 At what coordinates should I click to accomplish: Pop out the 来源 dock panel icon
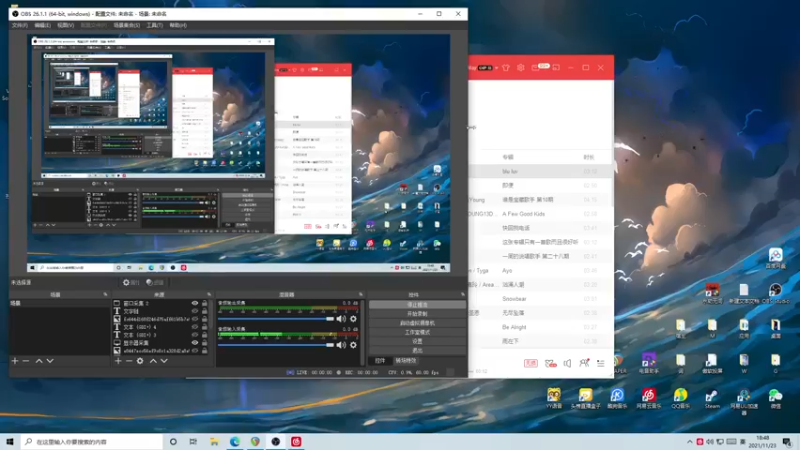click(209, 294)
